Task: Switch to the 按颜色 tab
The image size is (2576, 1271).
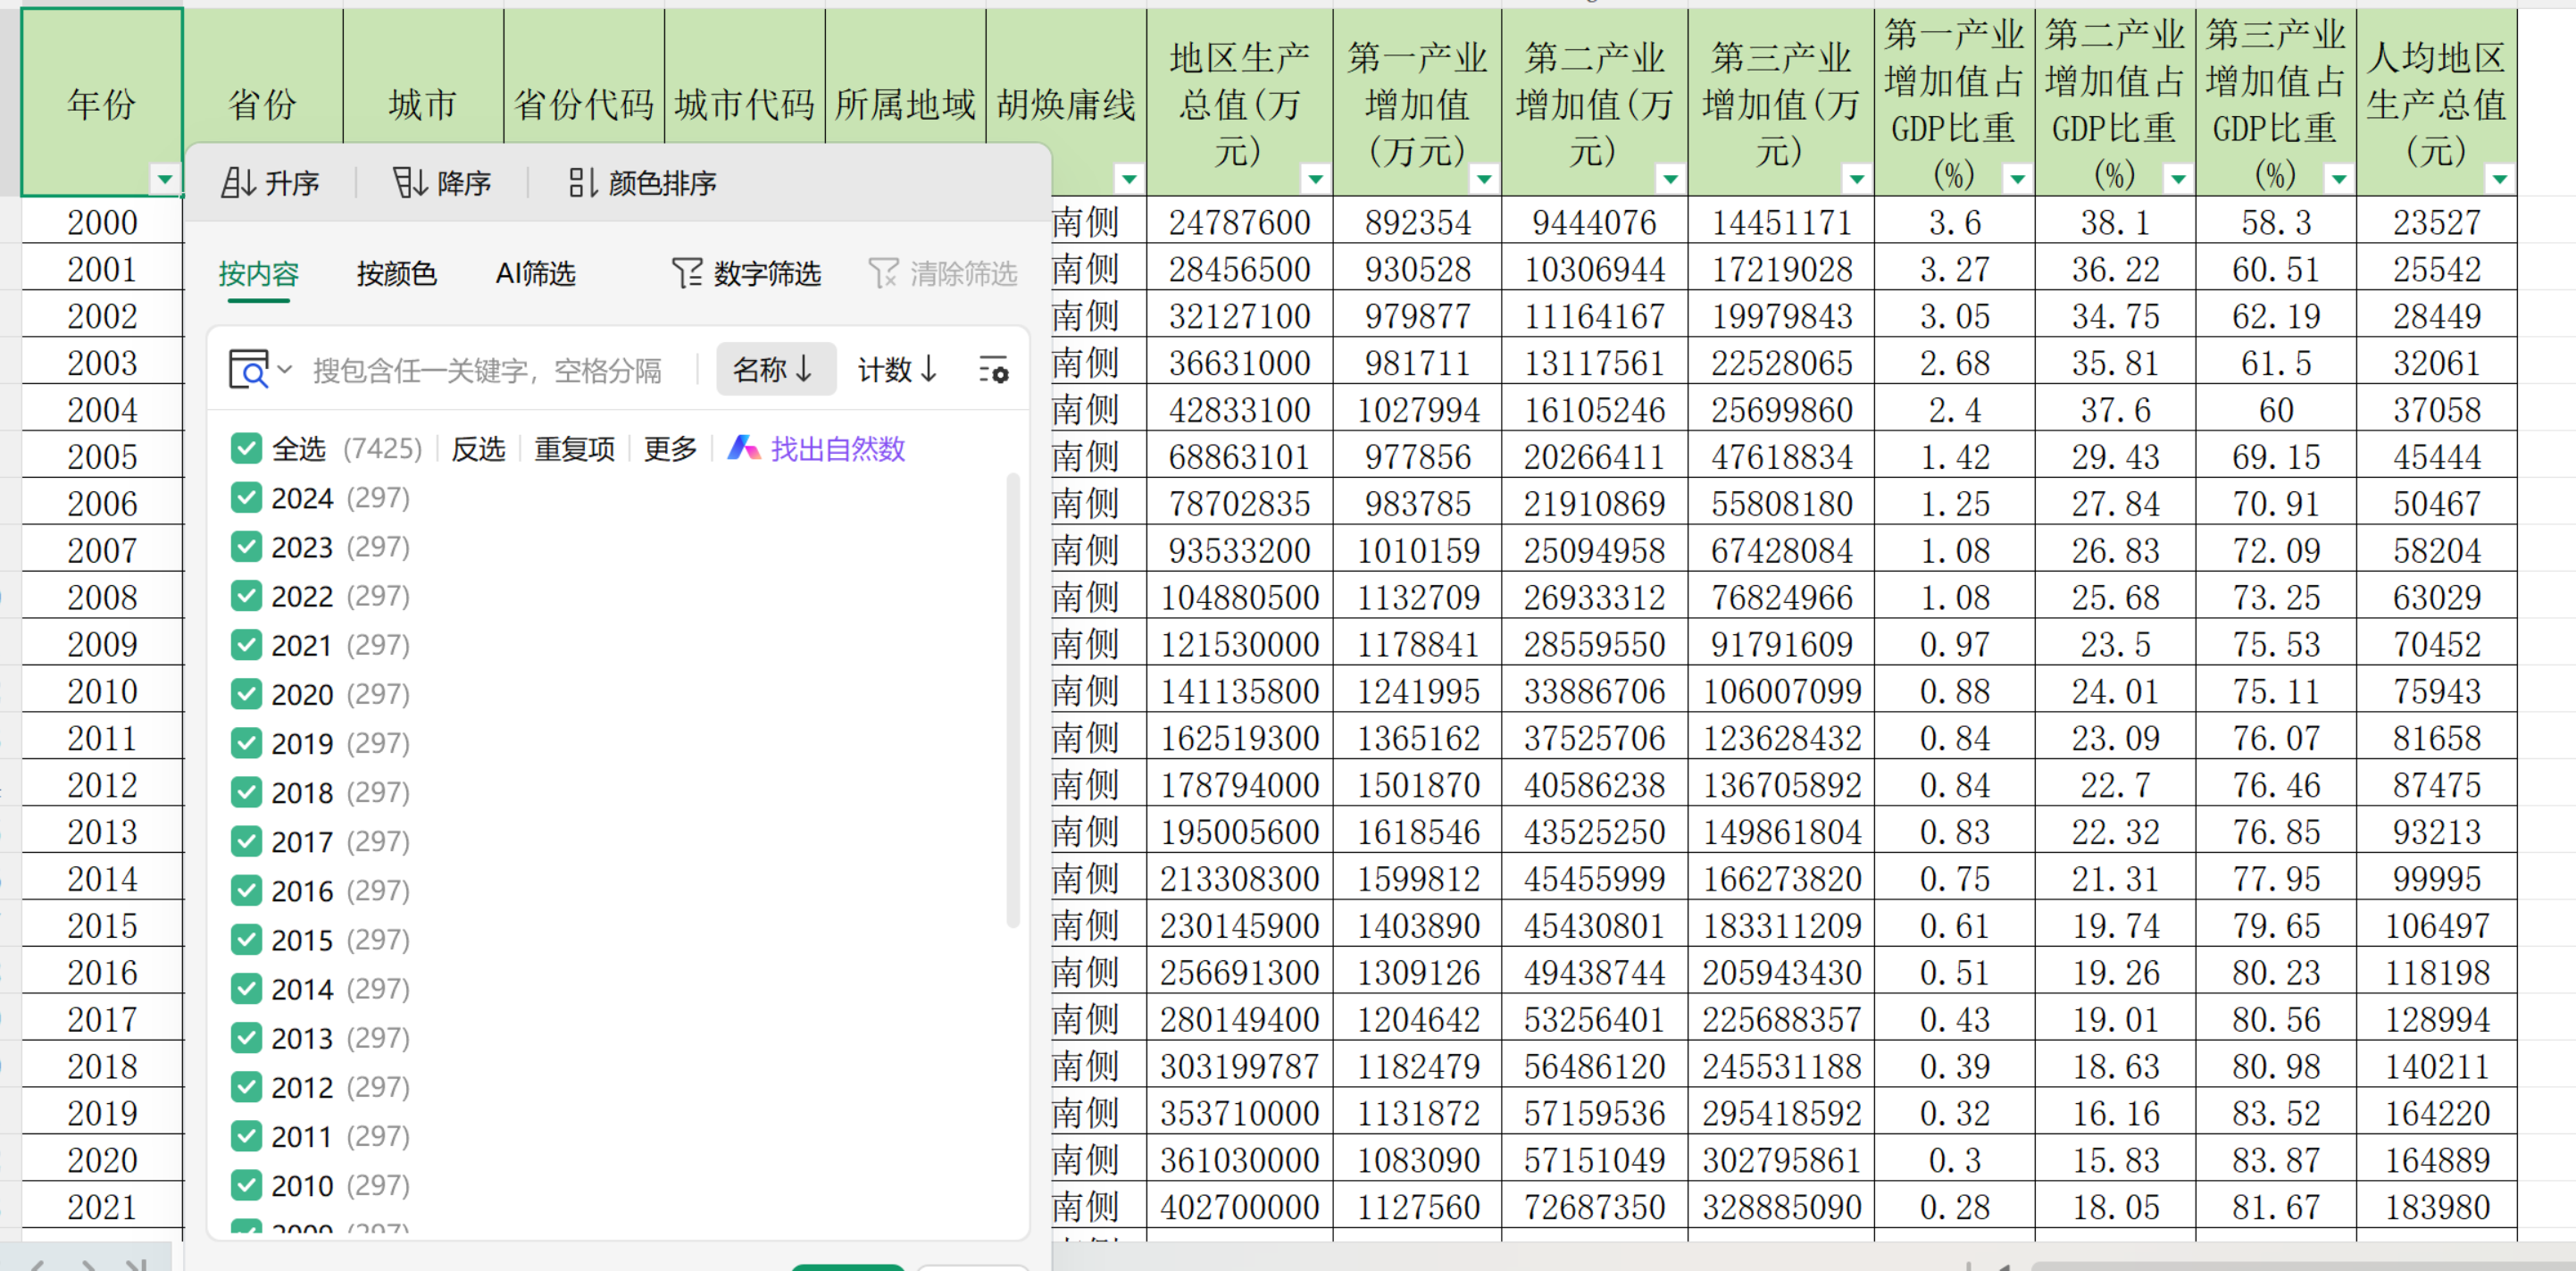Action: coord(396,273)
